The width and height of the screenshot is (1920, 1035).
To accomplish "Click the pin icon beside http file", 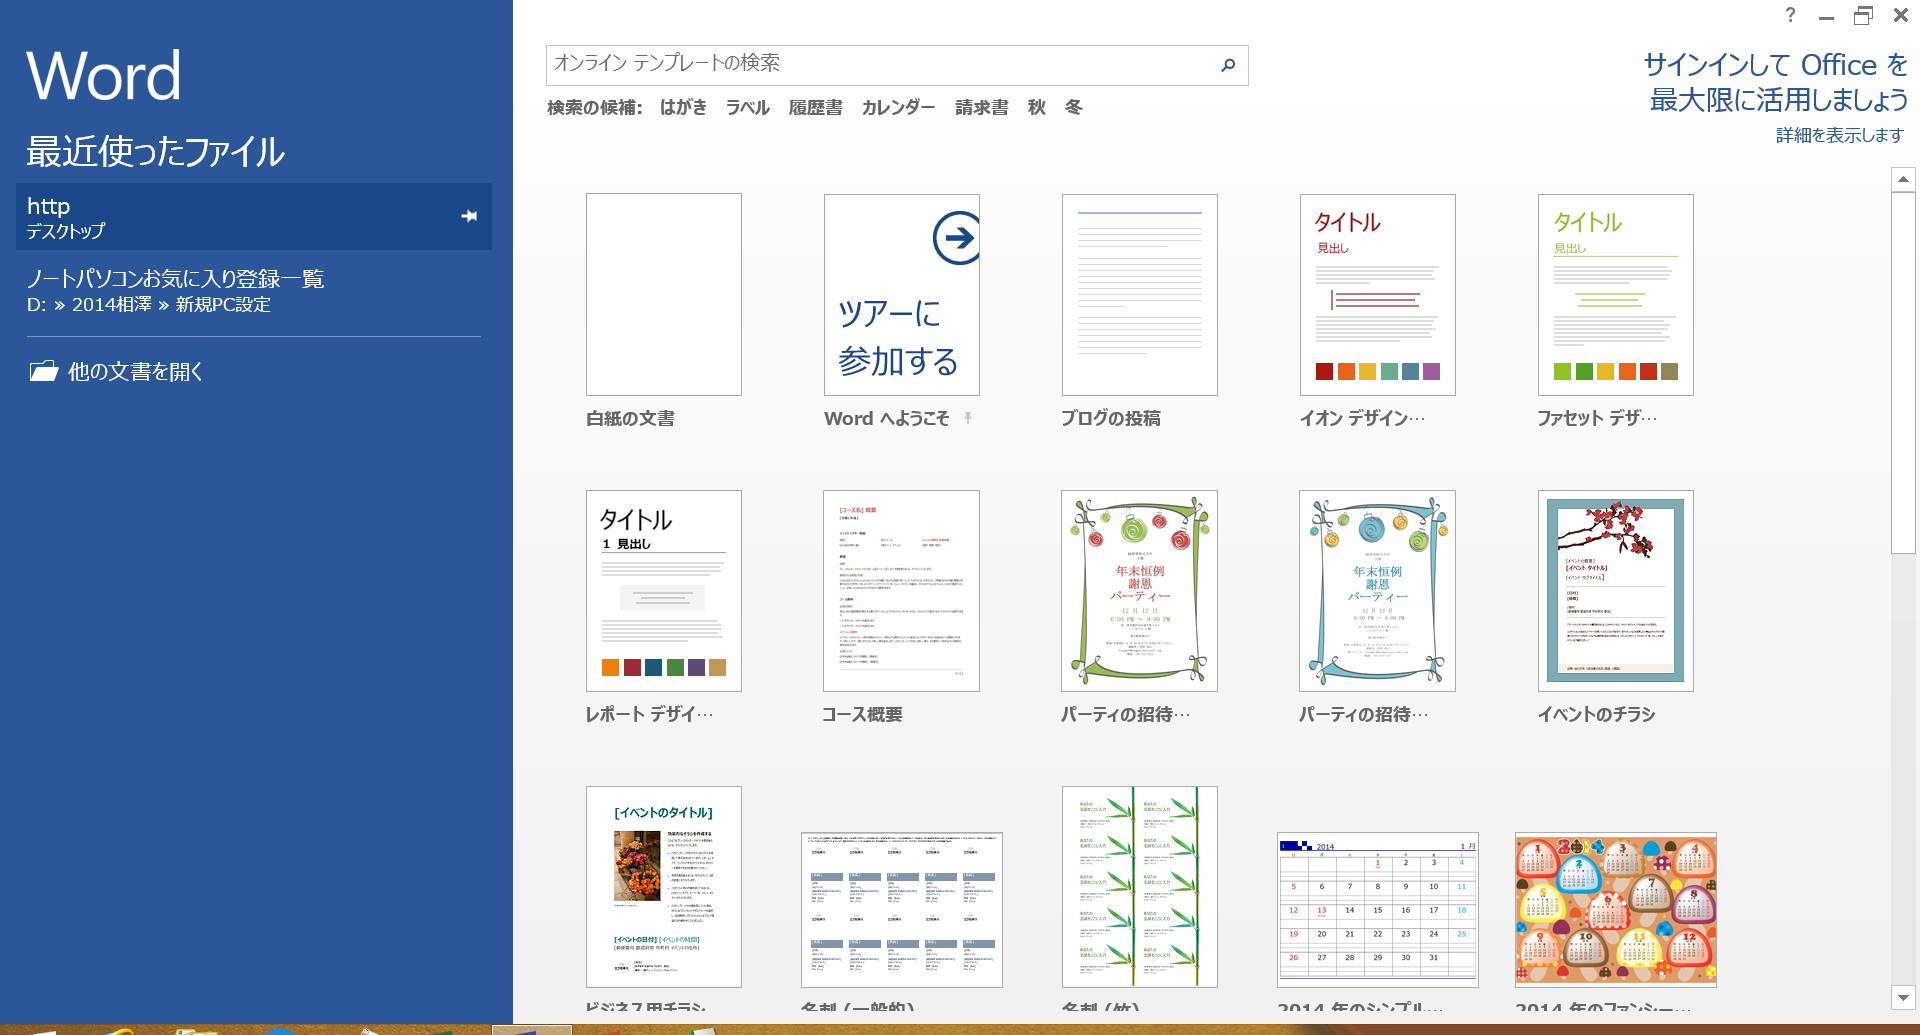I will coord(469,216).
